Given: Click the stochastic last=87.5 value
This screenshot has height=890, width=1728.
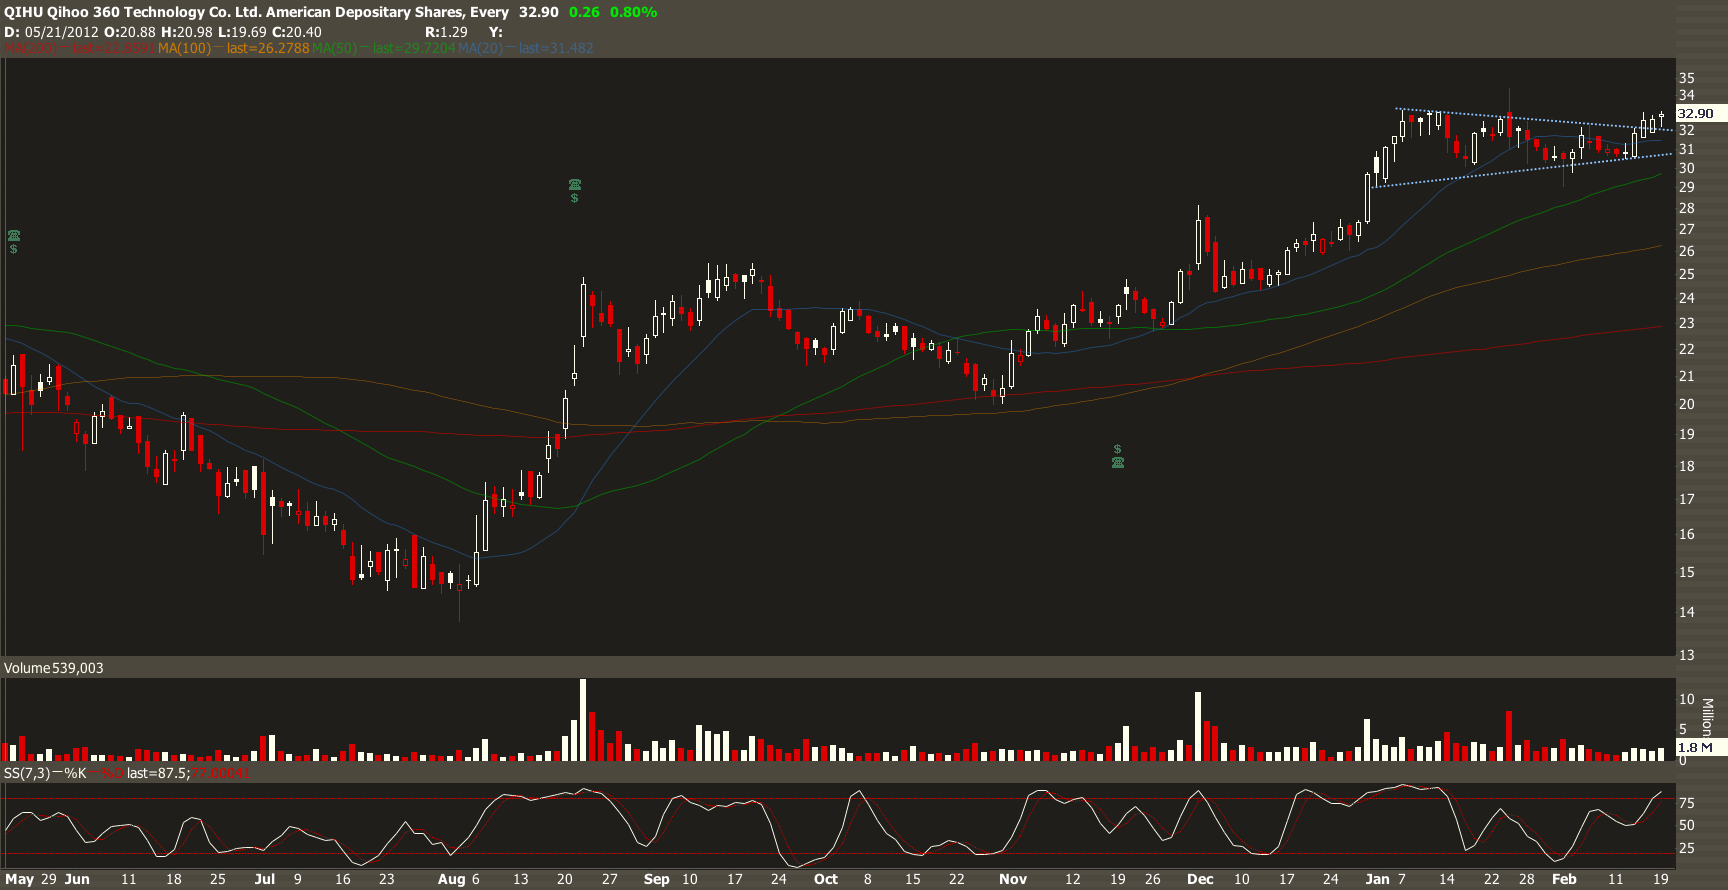Looking at the screenshot, I should pos(158,773).
